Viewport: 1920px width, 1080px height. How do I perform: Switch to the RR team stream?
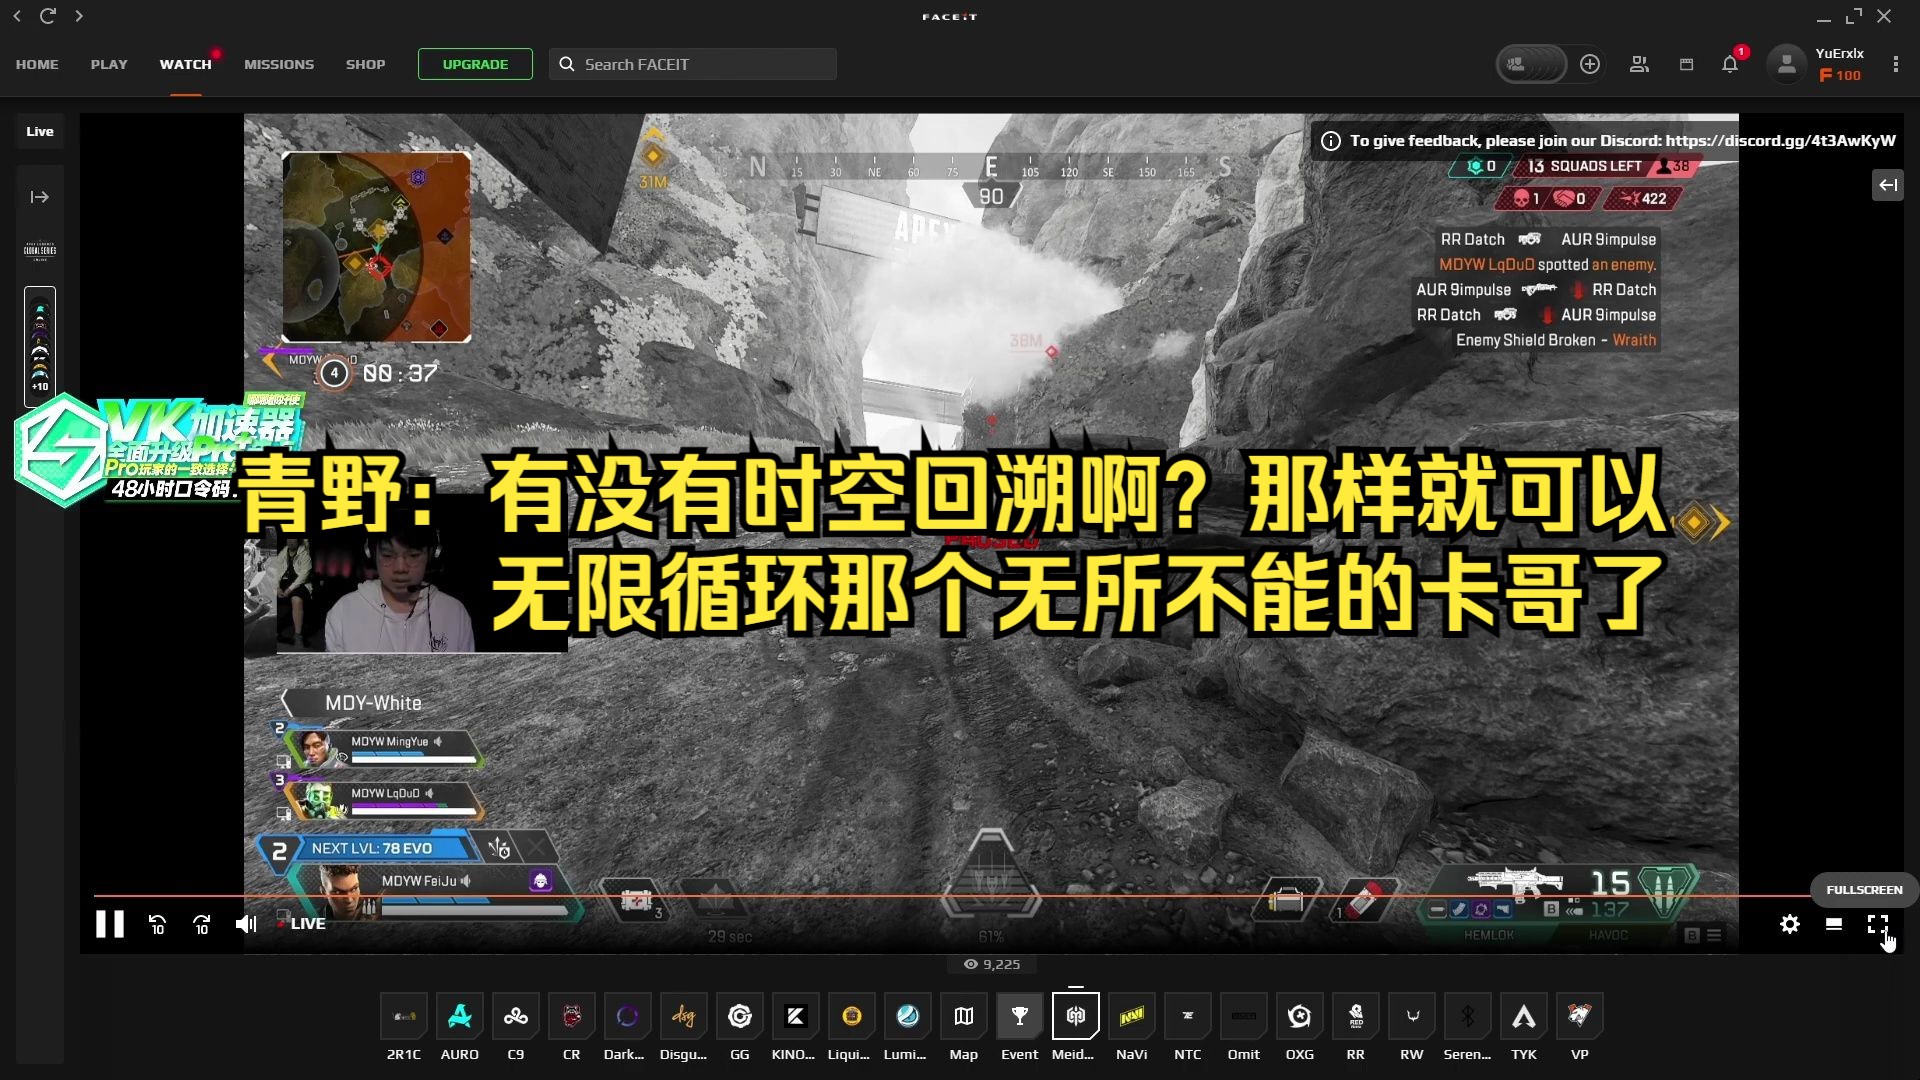coord(1356,1016)
